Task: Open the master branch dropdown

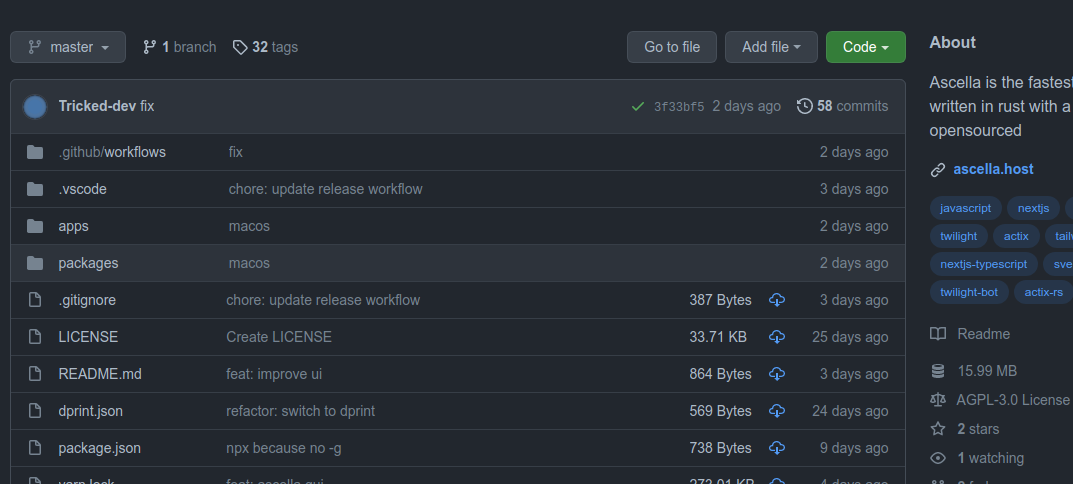Action: click(x=68, y=47)
